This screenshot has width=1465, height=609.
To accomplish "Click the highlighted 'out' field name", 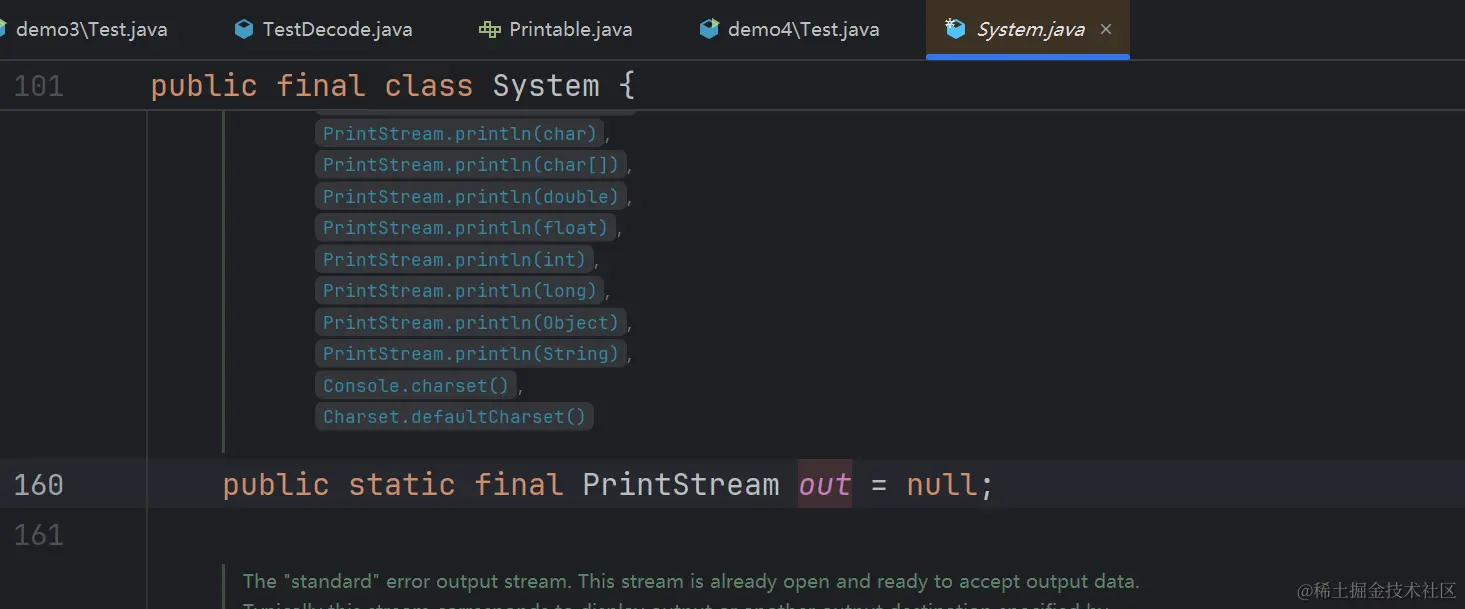I will (825, 485).
